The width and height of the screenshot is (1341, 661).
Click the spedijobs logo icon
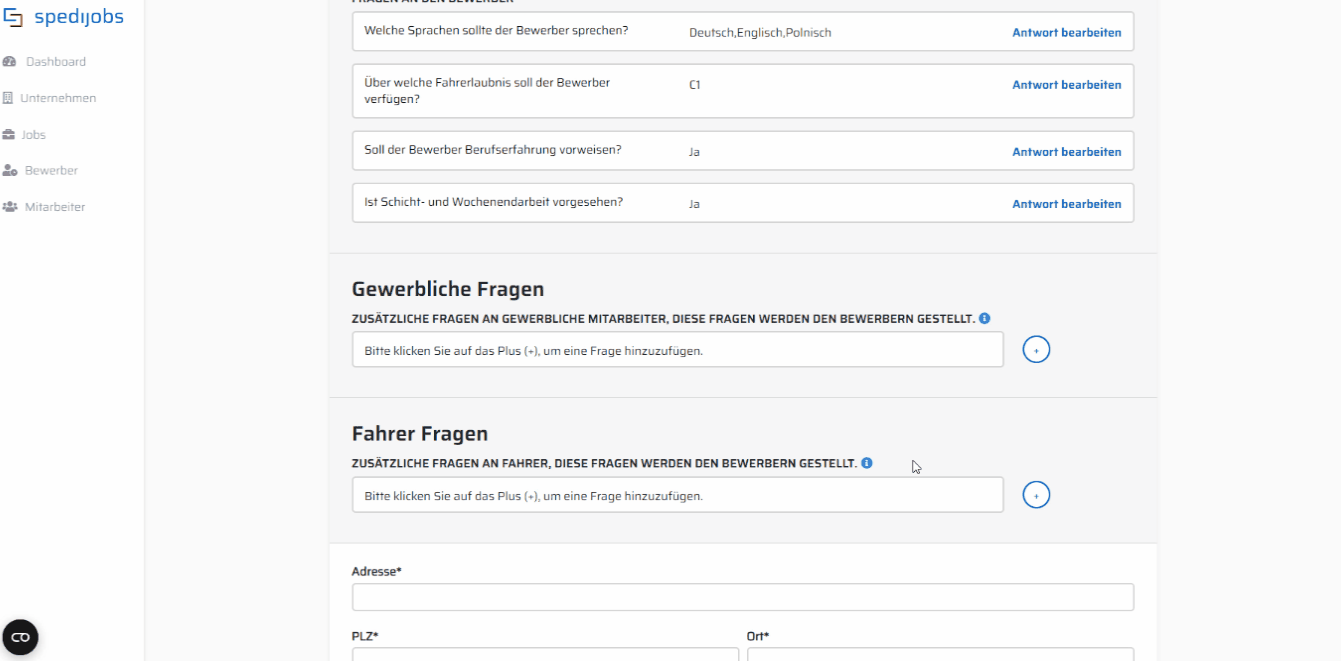pyautogui.click(x=14, y=17)
